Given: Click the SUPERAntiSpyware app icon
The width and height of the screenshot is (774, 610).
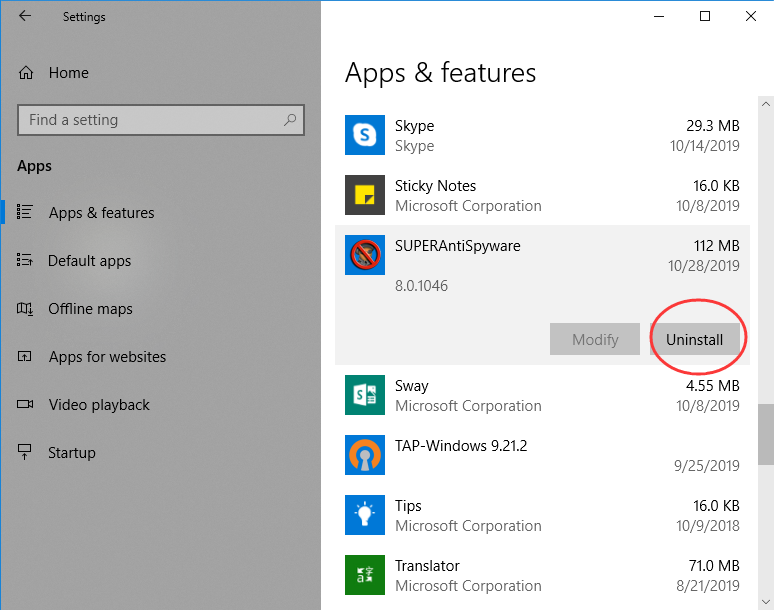Looking at the screenshot, I should point(365,255).
